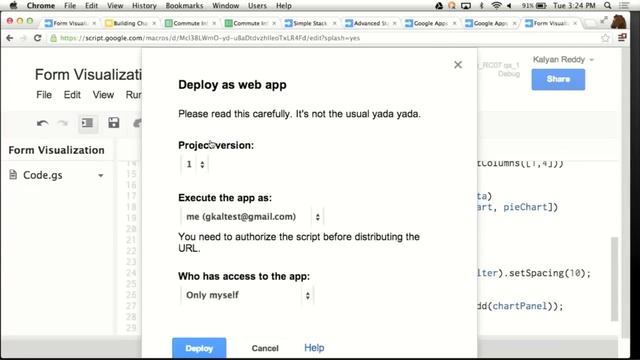640x360 pixels.
Task: Click the redo icon in toolbar
Action: point(62,123)
